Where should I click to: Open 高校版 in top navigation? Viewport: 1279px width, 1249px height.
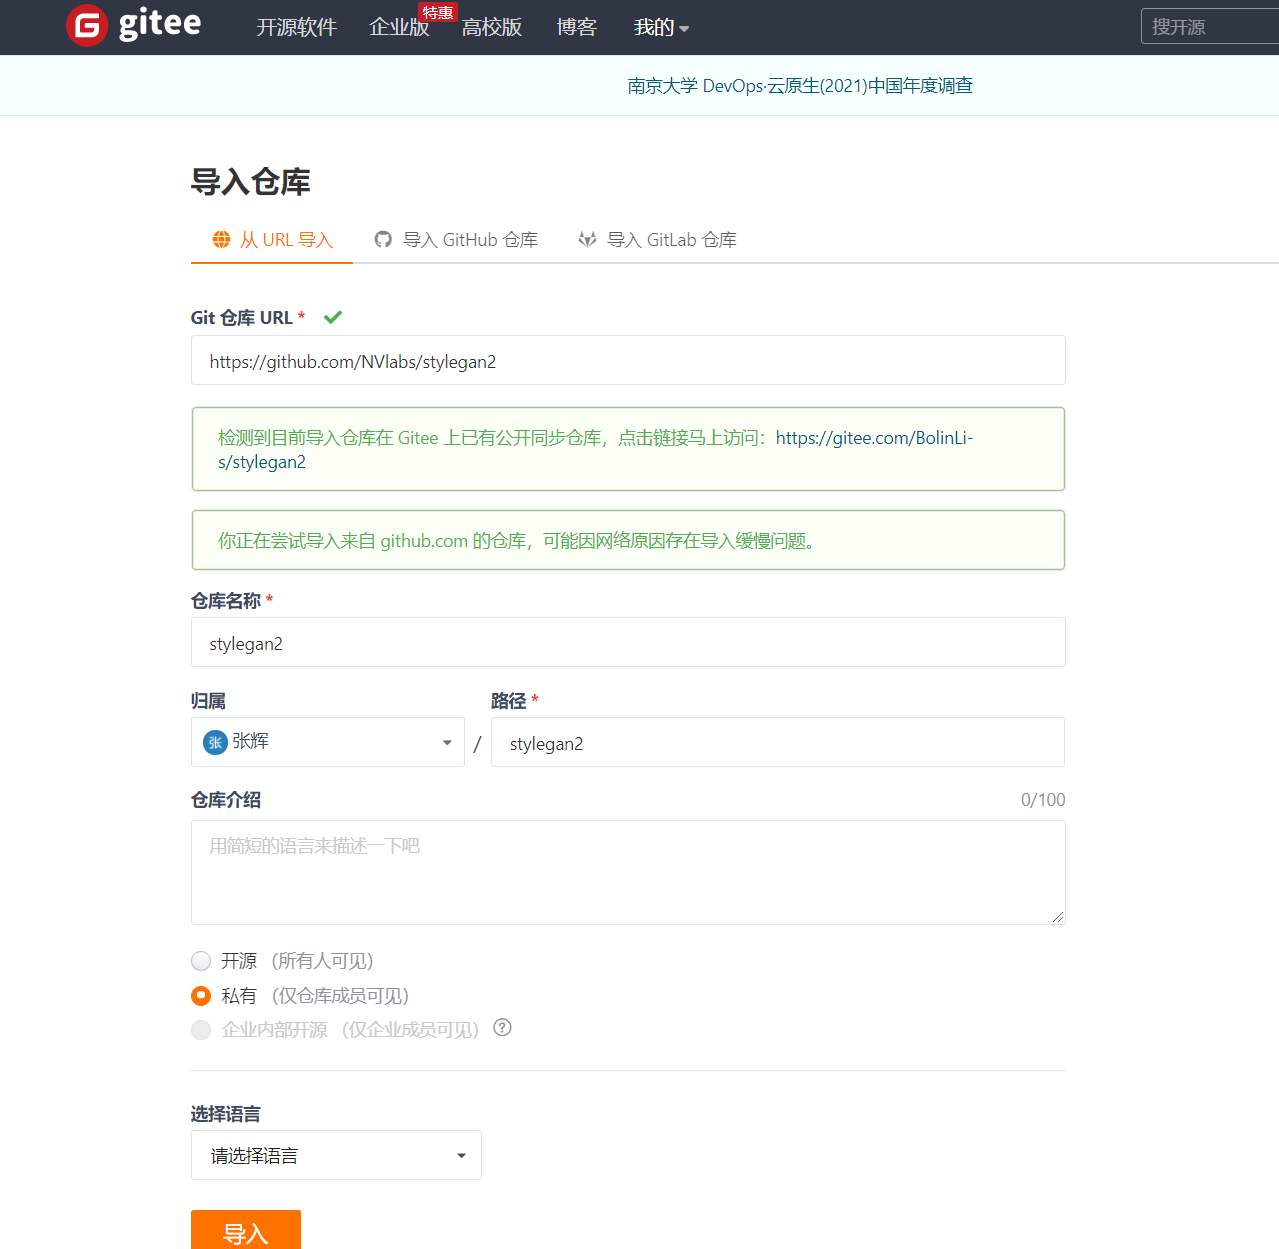pos(492,27)
